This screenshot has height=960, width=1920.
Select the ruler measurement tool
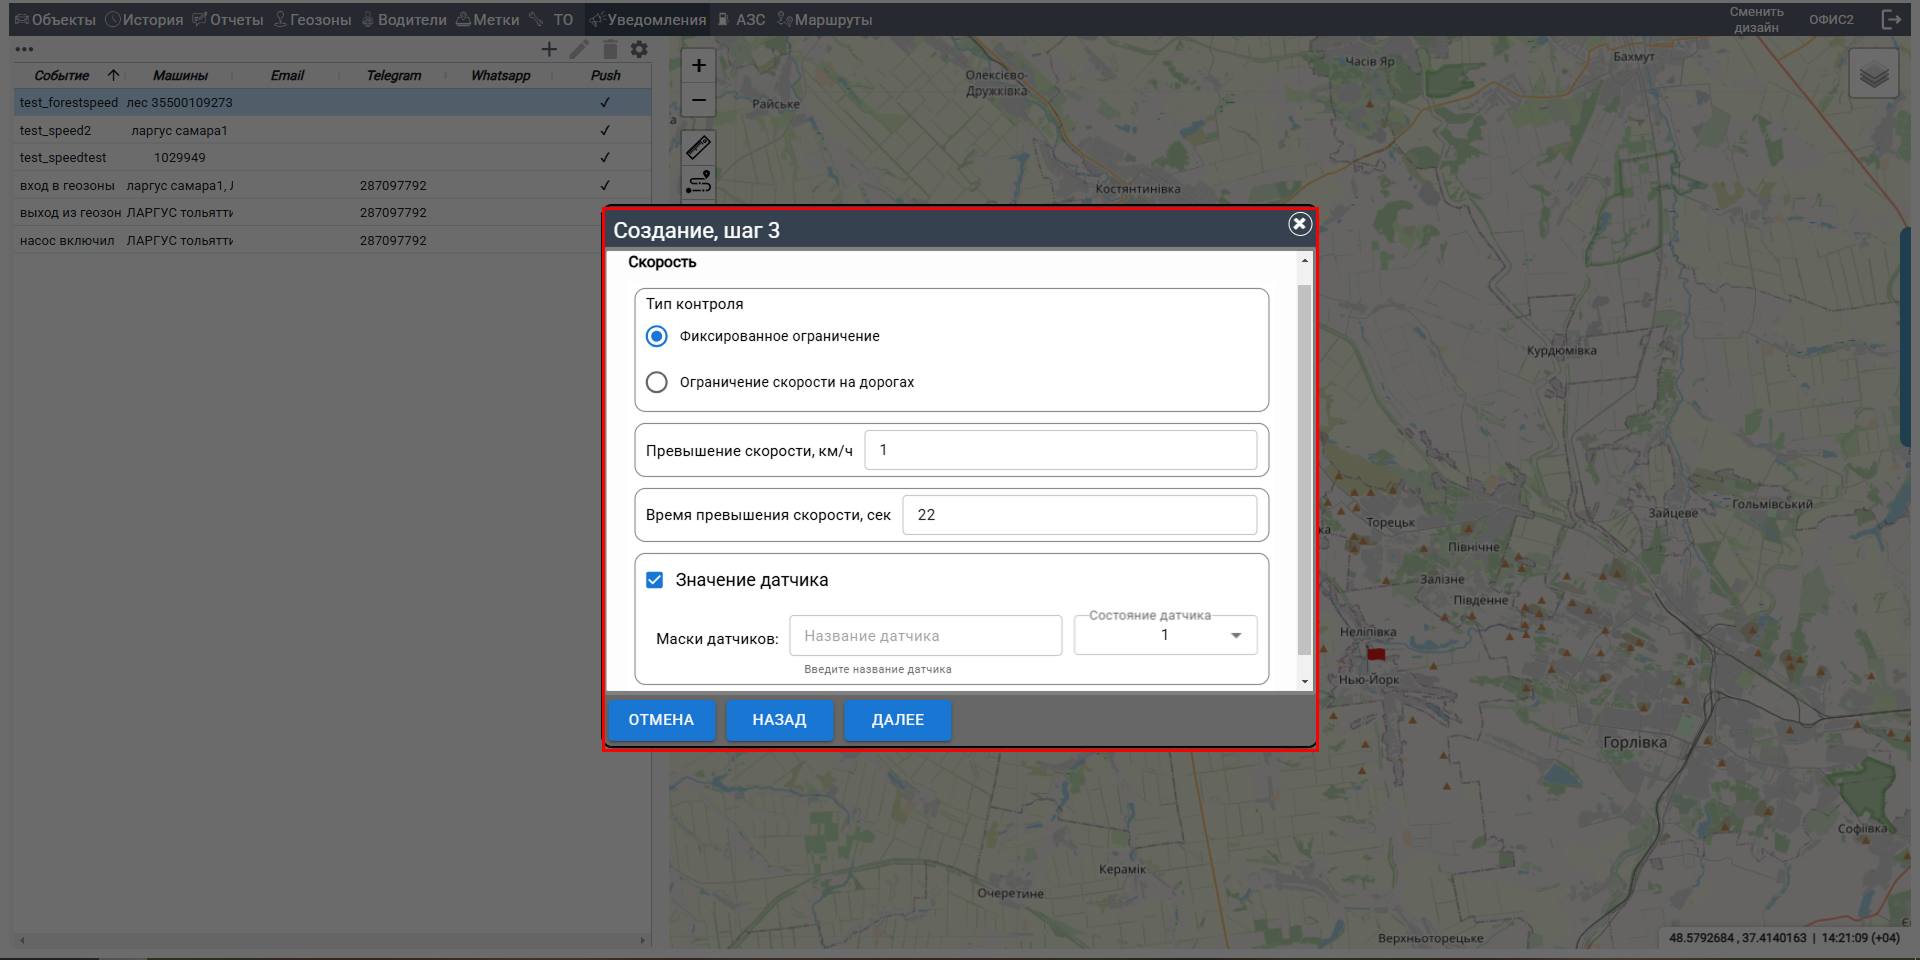tap(699, 148)
